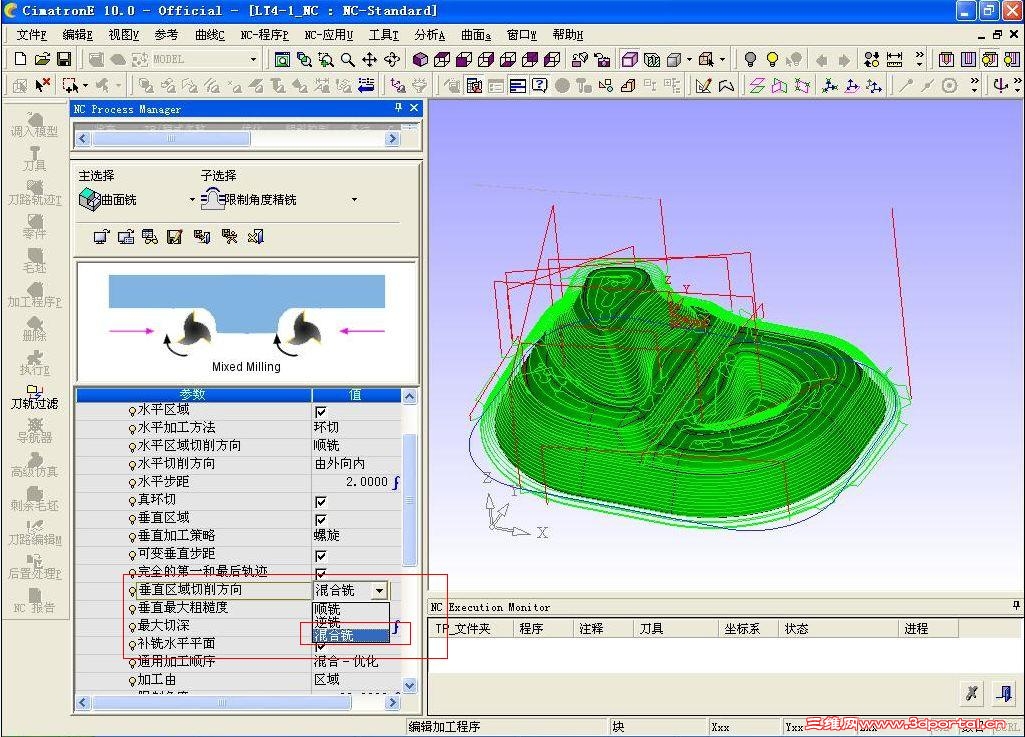Click parameter table vertical scrollbar thumb
The width and height of the screenshot is (1025, 737).
(x=409, y=500)
